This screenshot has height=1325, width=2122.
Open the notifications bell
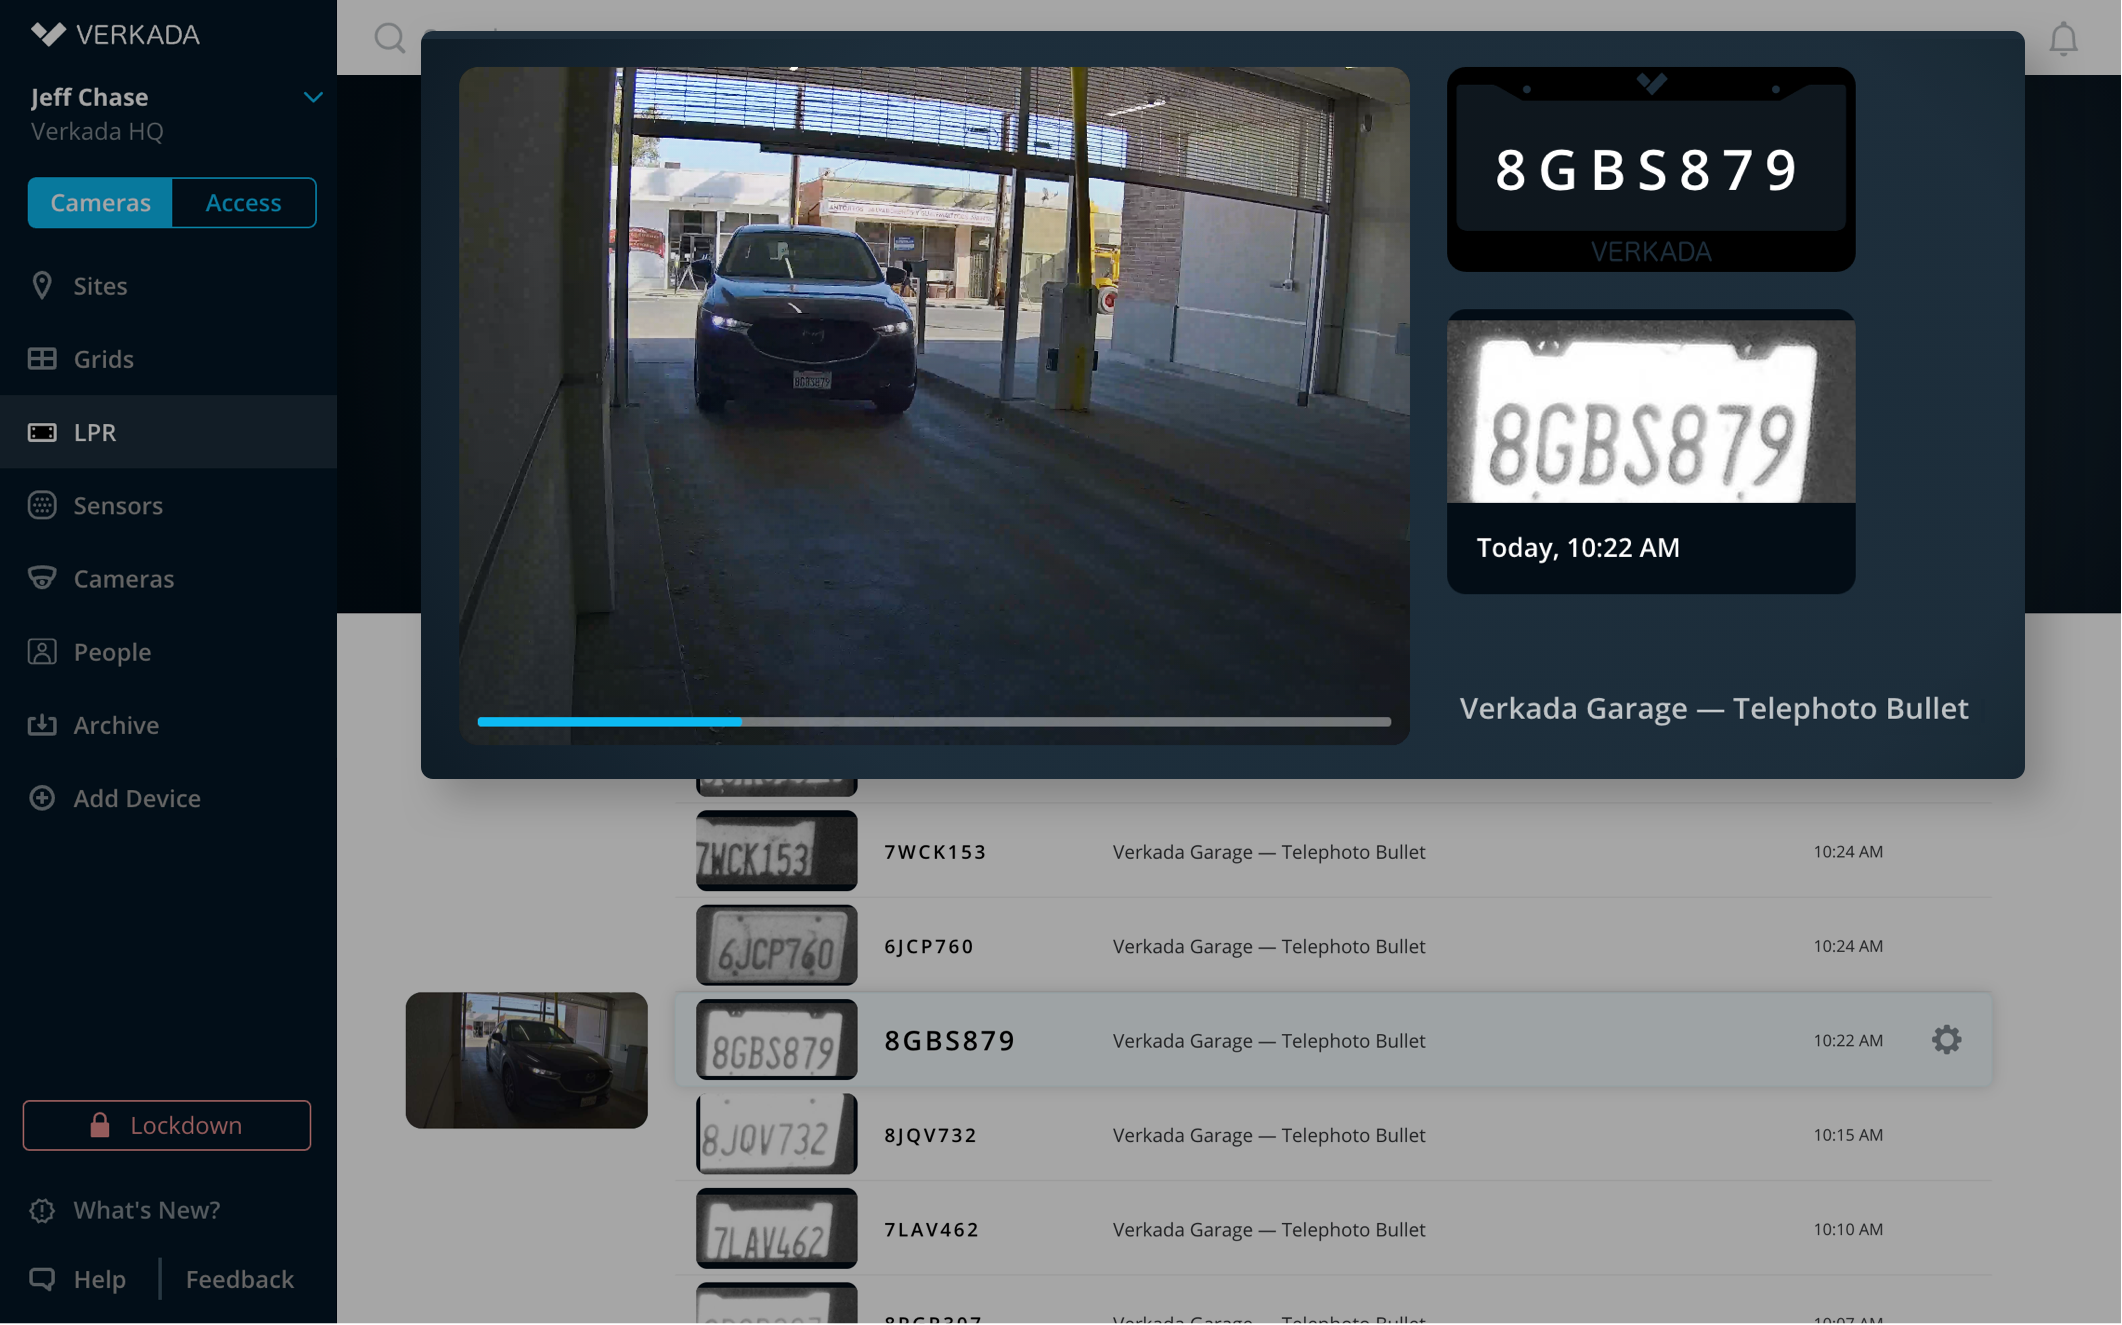[x=2062, y=39]
